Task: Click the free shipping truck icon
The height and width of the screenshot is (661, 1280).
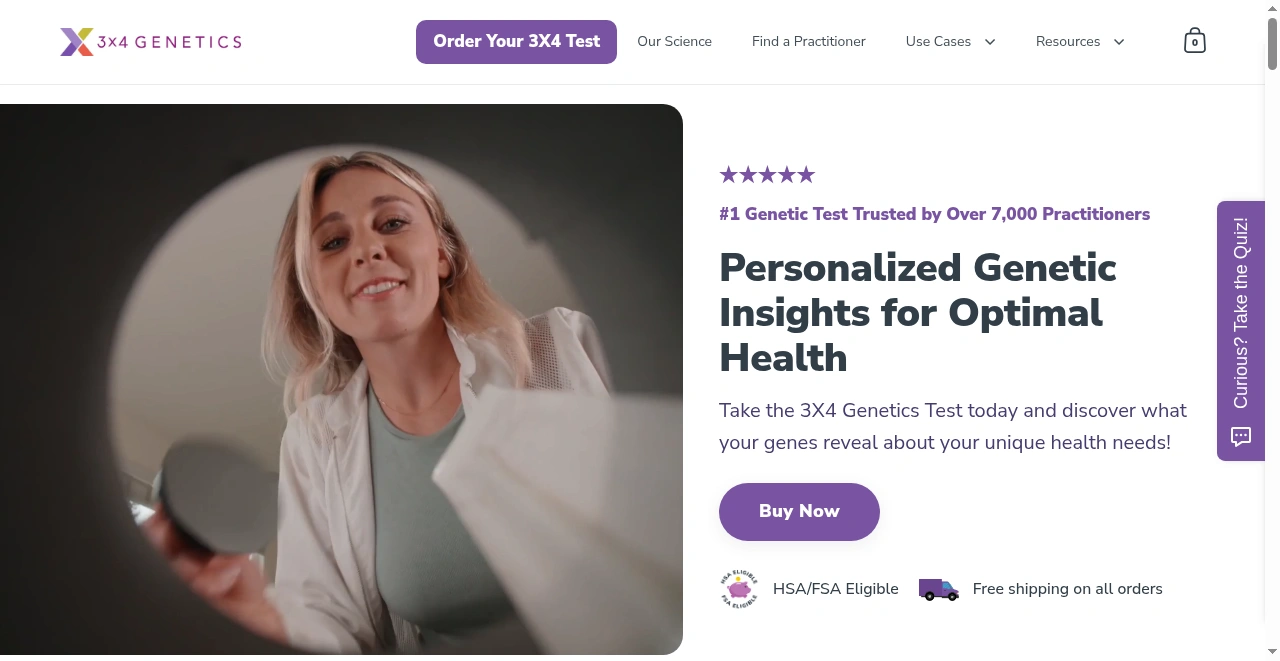Action: tap(938, 589)
